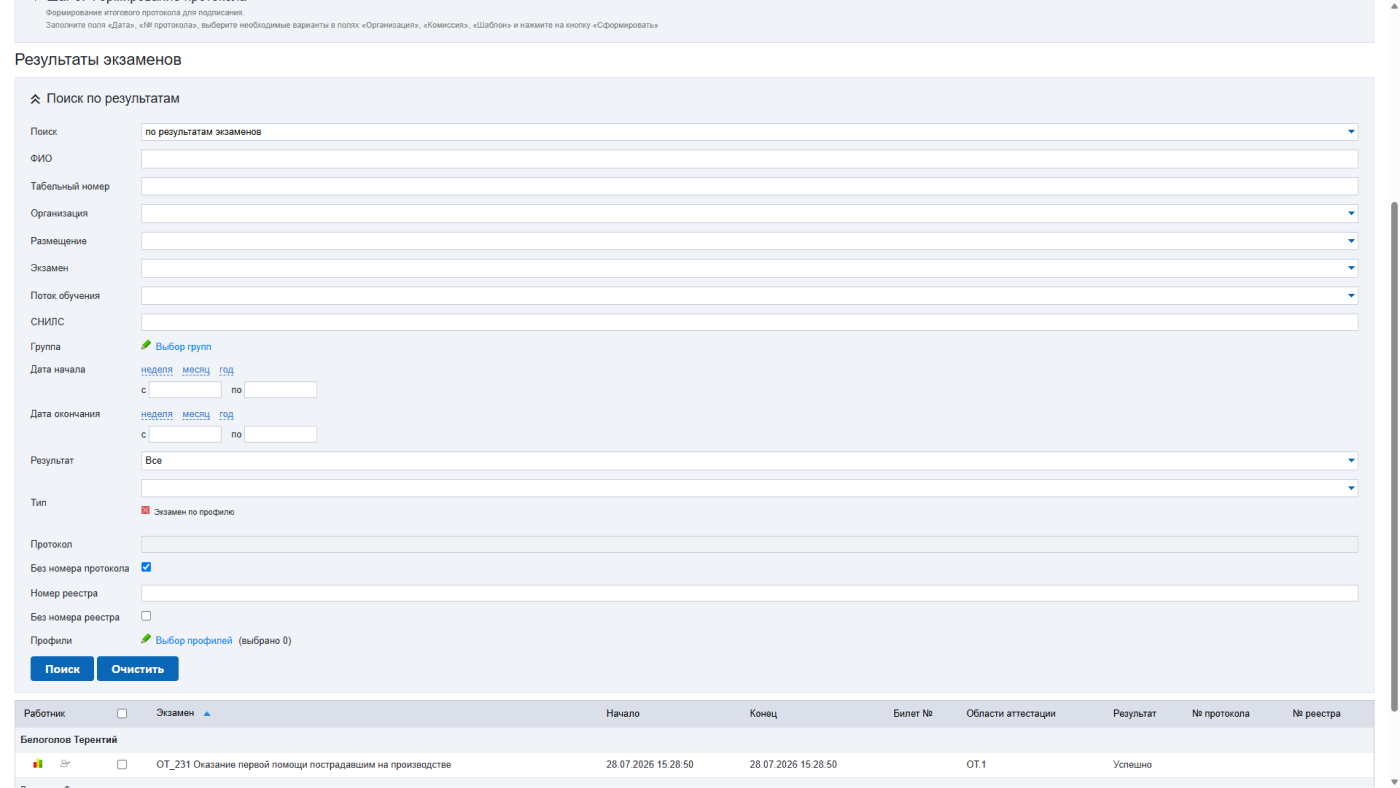Click the ФИО input field

[749, 159]
